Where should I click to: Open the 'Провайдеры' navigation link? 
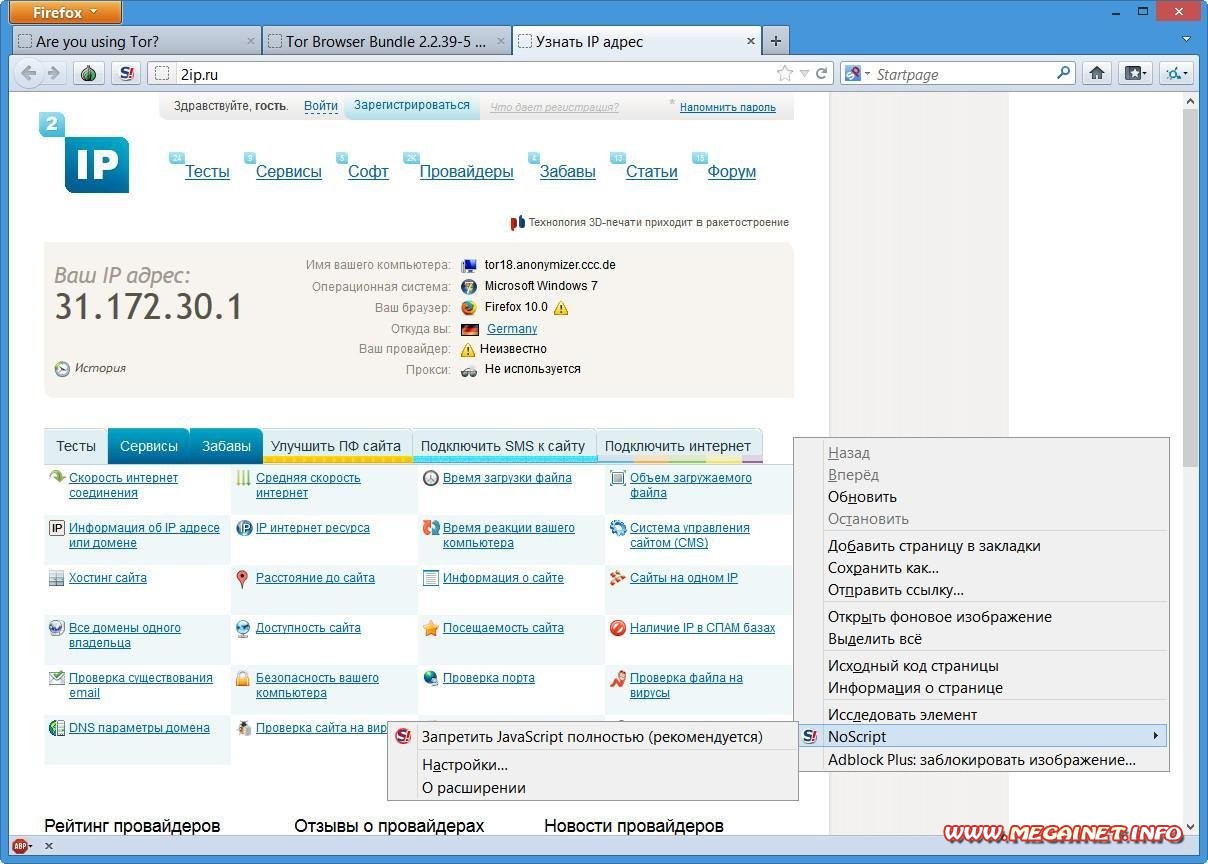(x=466, y=172)
